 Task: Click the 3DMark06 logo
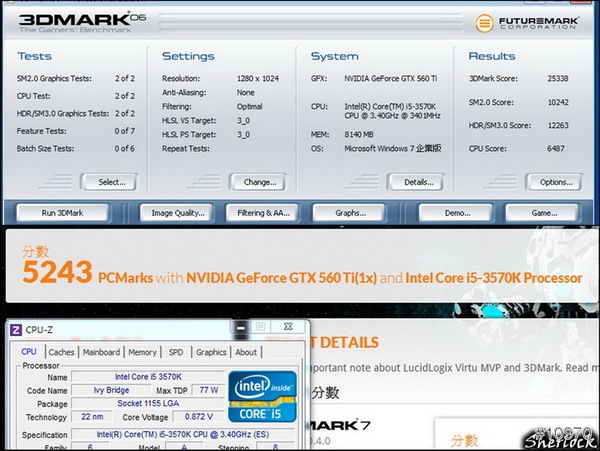pyautogui.click(x=75, y=22)
